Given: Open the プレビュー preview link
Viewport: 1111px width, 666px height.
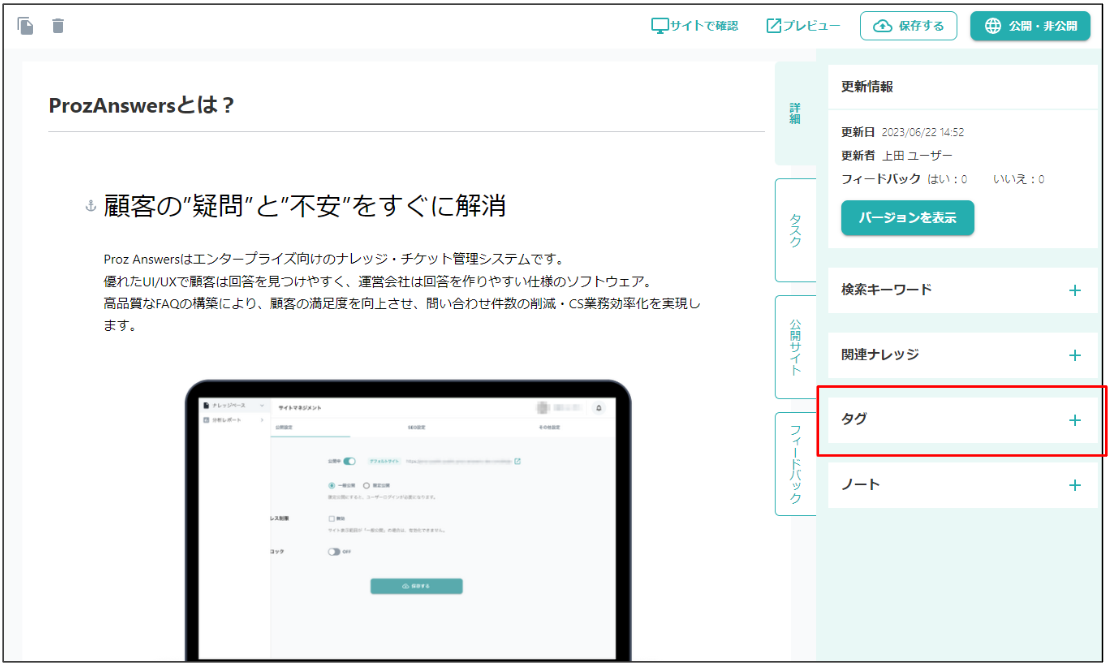Looking at the screenshot, I should pos(803,26).
